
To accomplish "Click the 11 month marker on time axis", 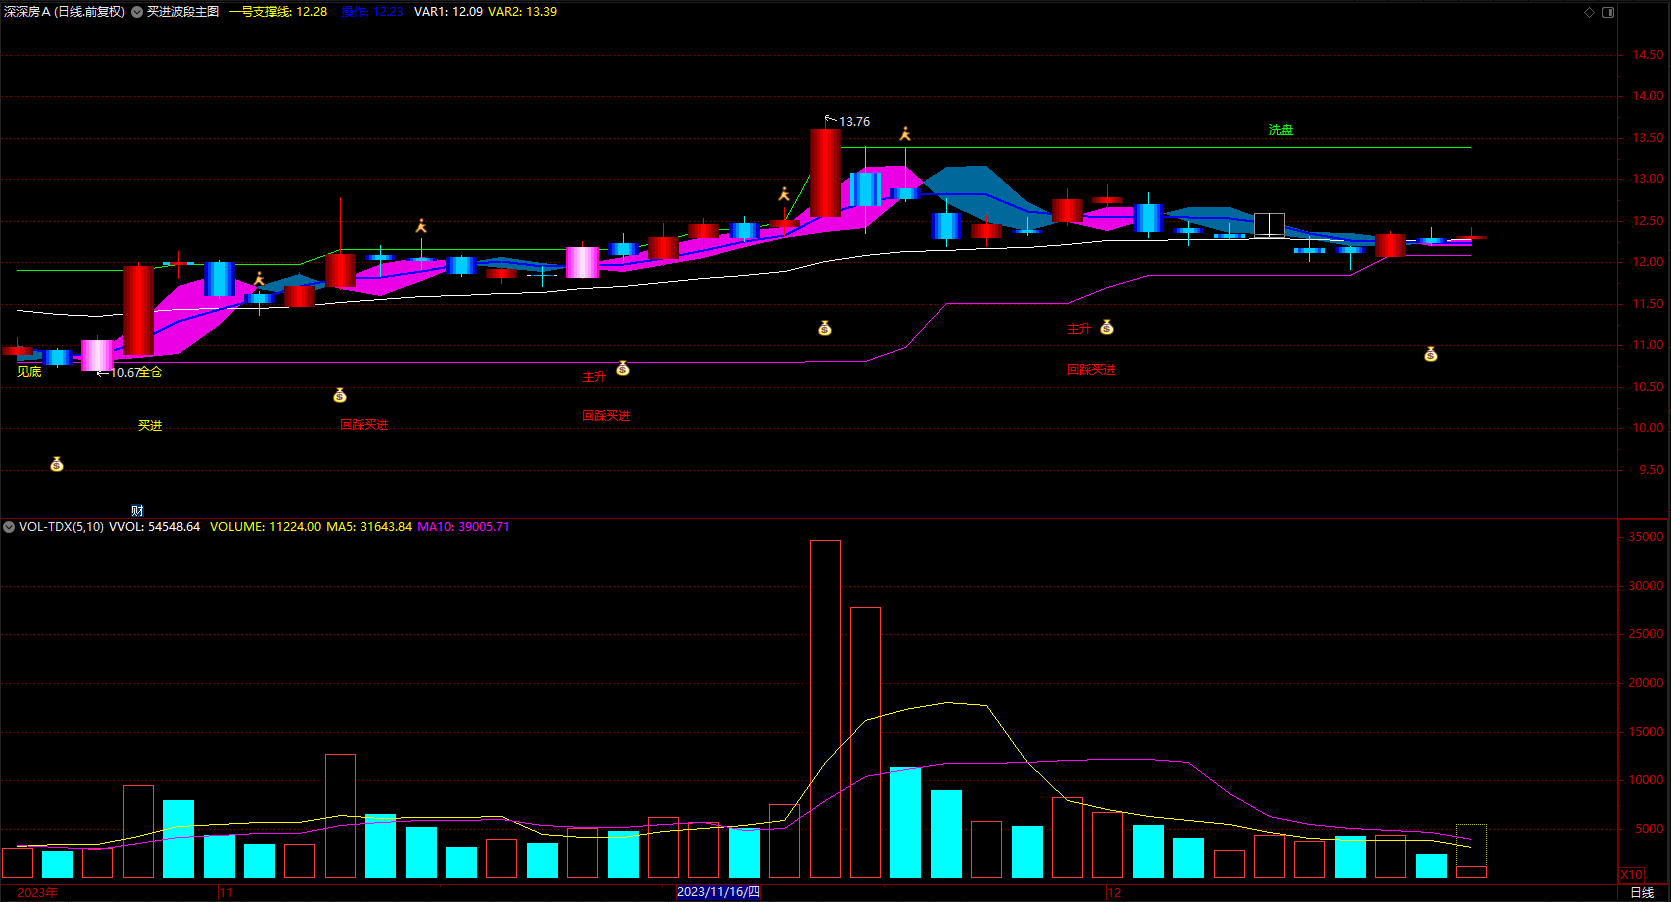I will coord(226,893).
